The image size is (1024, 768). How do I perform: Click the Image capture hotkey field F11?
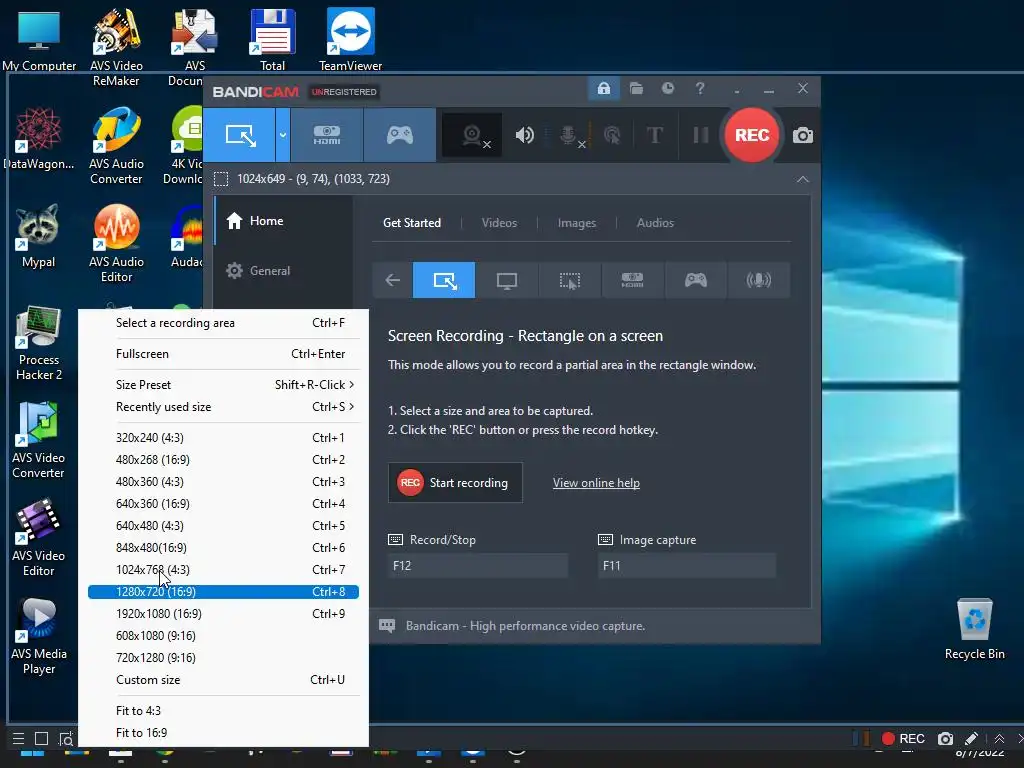point(687,566)
